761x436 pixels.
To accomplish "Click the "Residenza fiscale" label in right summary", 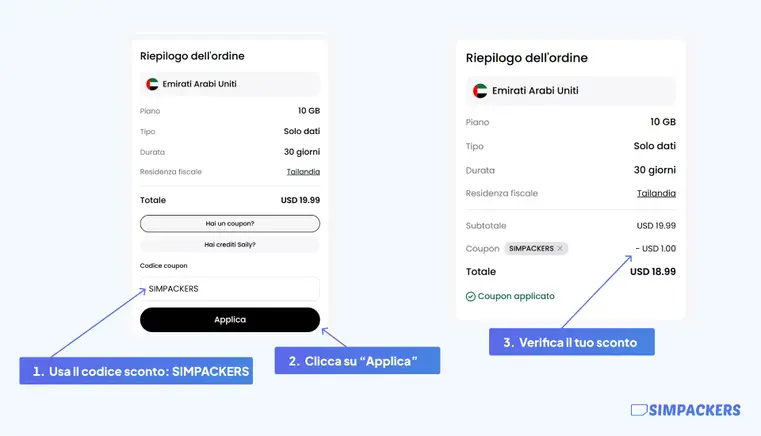I will pos(502,193).
